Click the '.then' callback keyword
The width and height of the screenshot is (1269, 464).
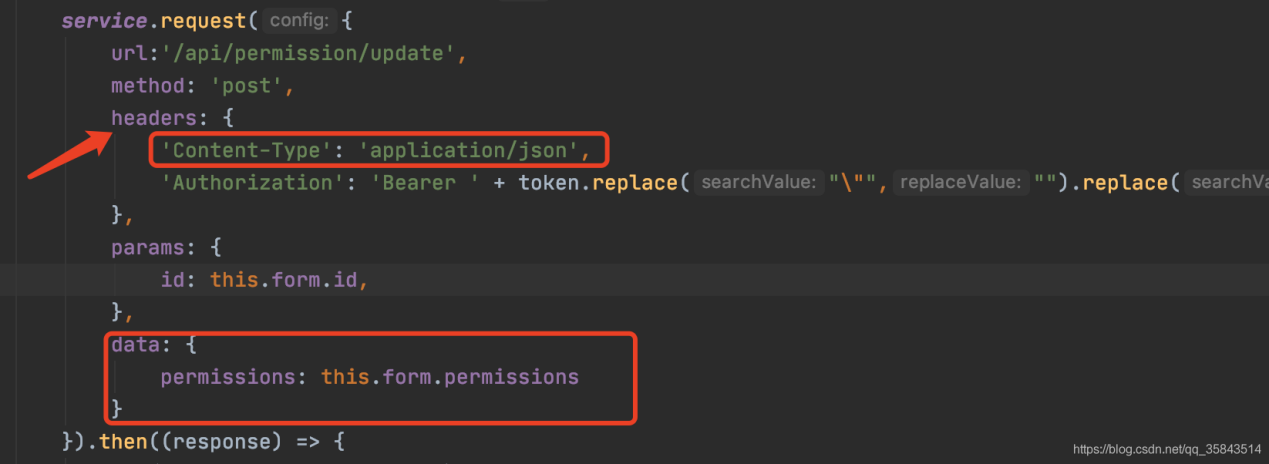coord(117,441)
